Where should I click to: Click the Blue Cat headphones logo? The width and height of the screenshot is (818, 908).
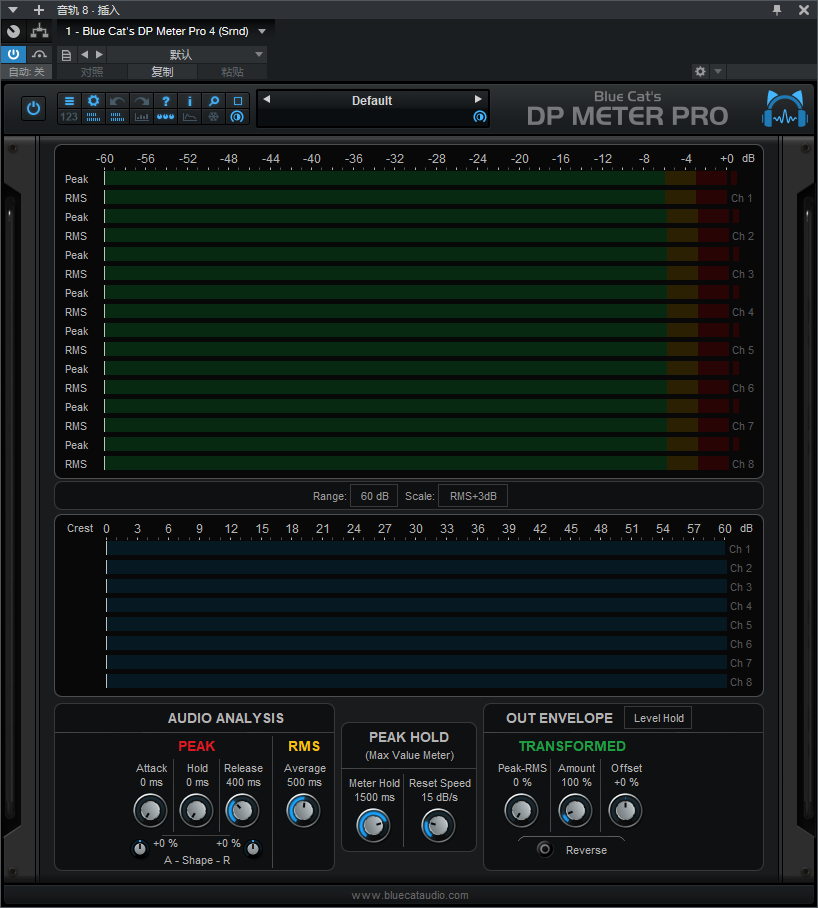pos(785,108)
